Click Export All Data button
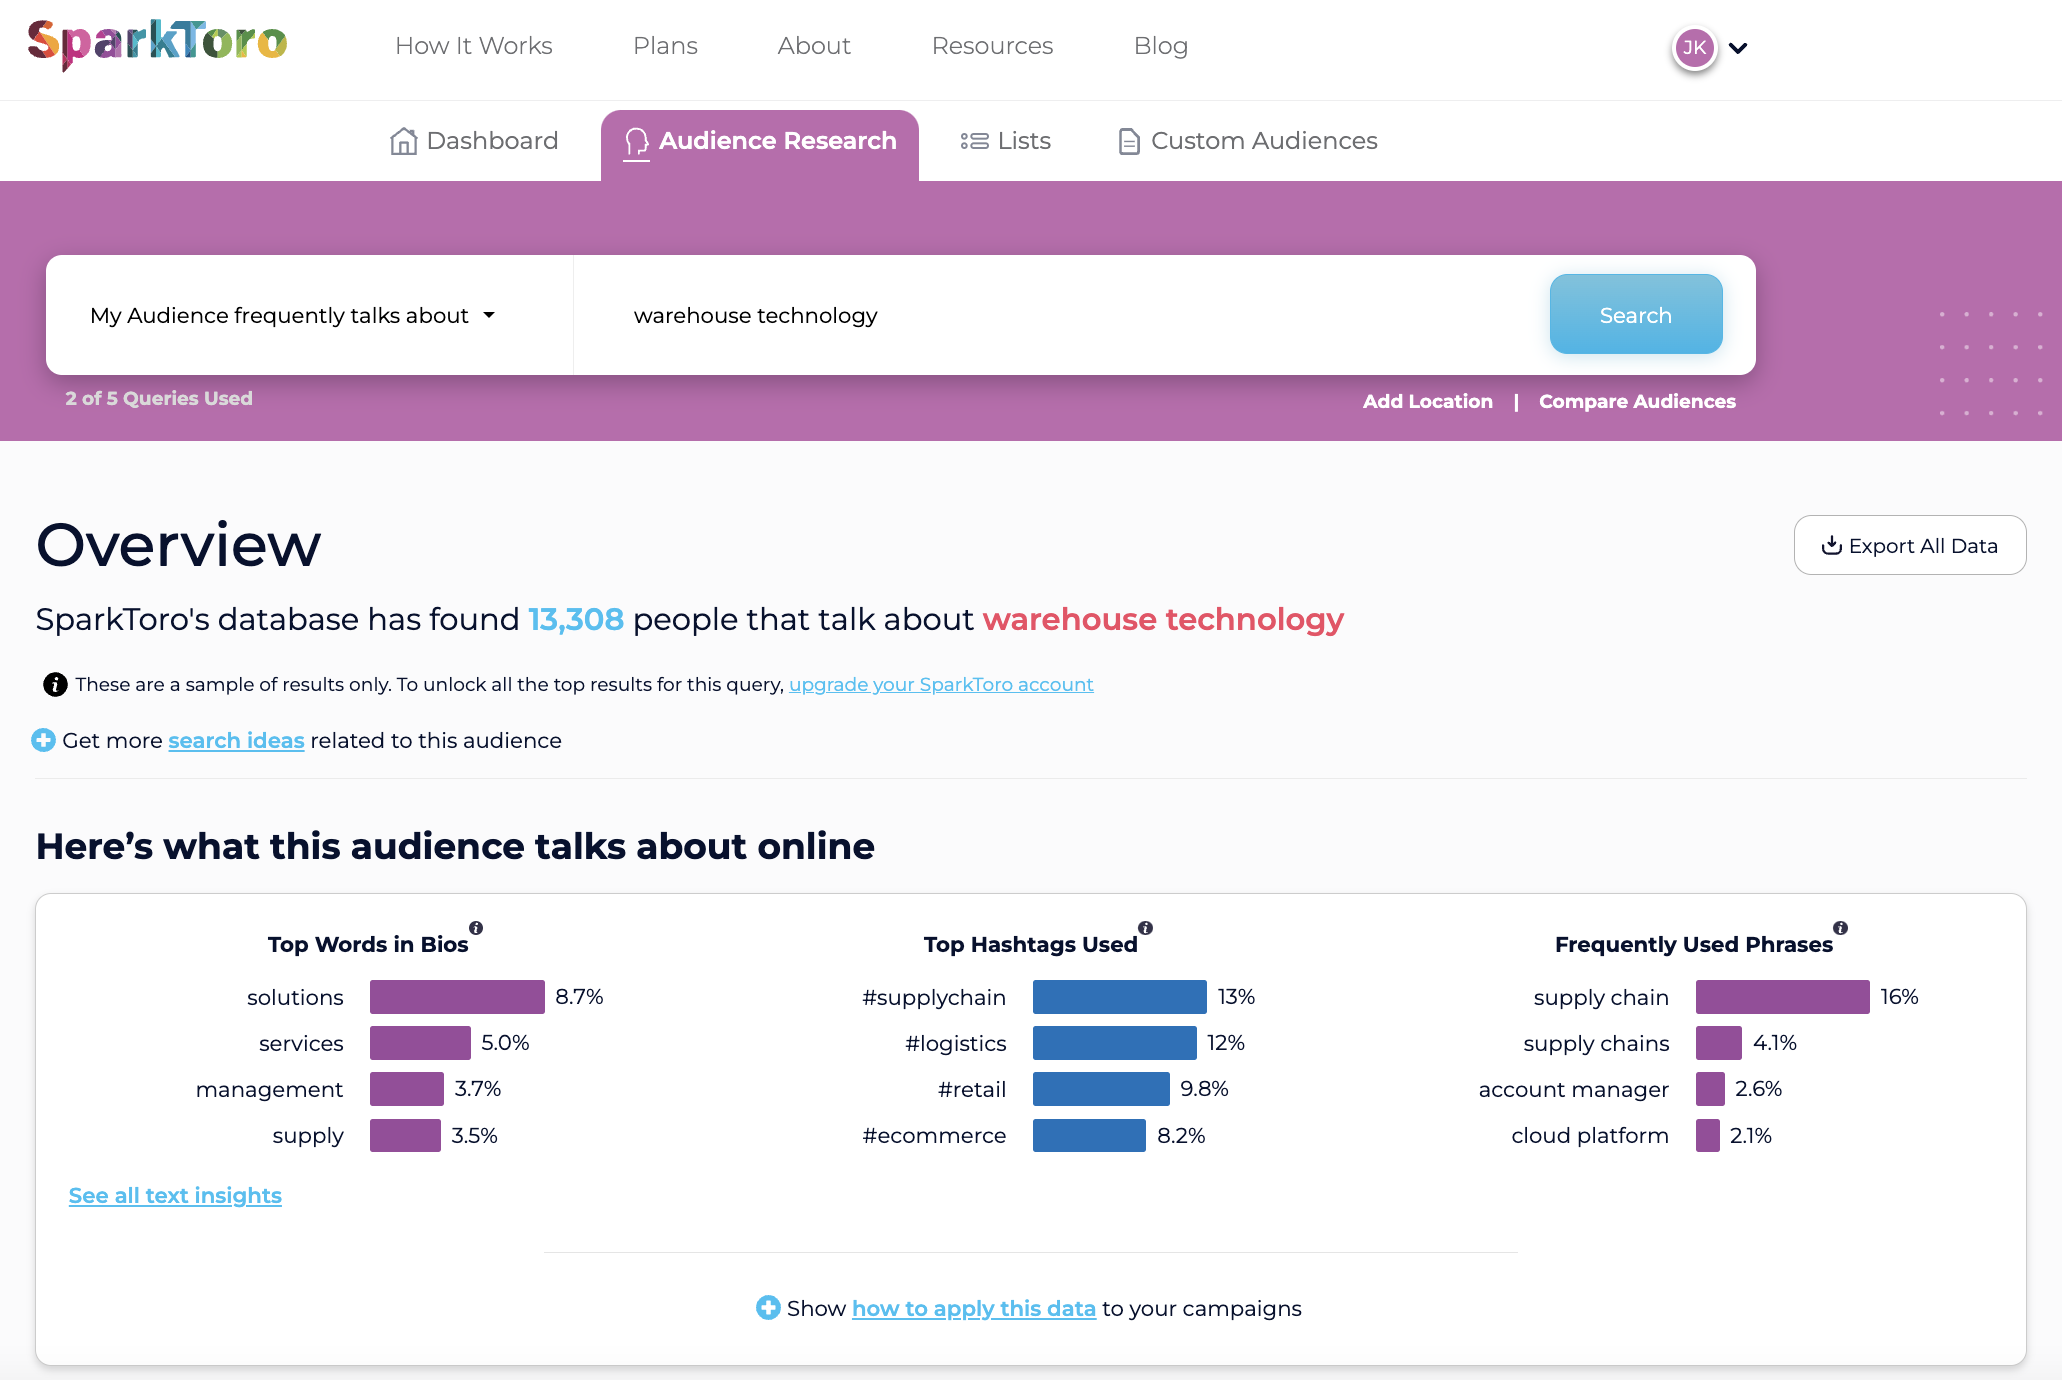Viewport: 2062px width, 1380px height. pos(1909,545)
